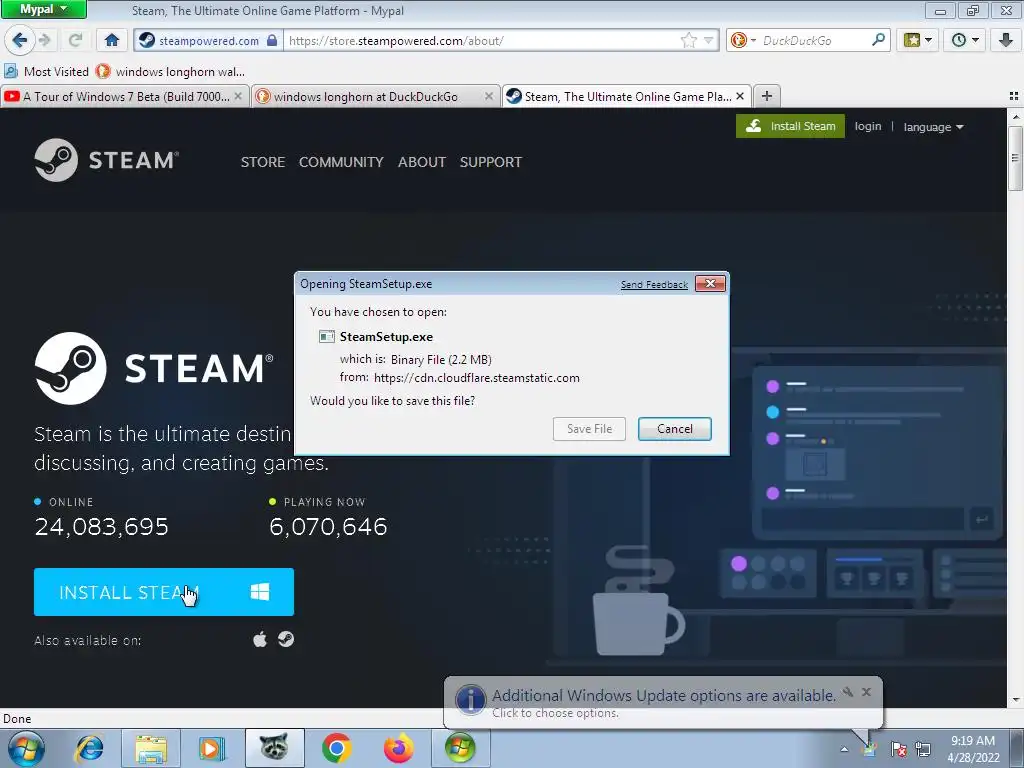Open the DuckDuckGo search engine selector

click(743, 40)
